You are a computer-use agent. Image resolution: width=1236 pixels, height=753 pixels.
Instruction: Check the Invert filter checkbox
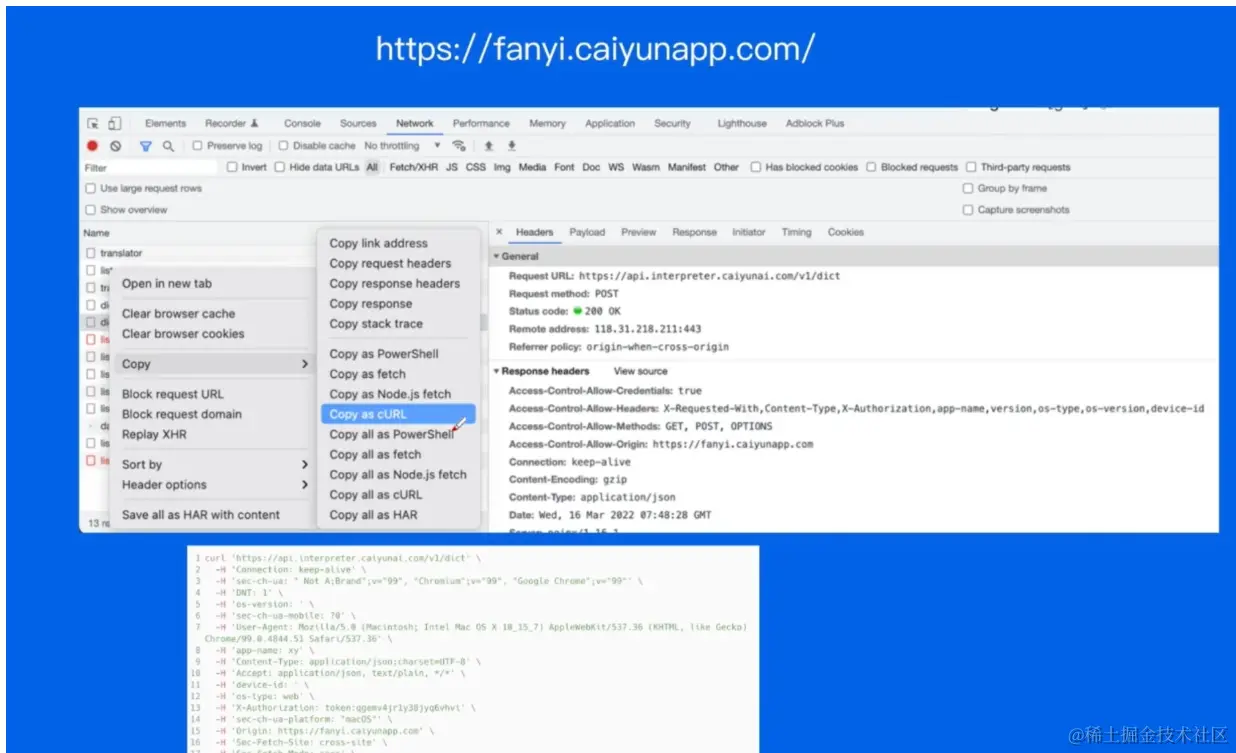coord(232,168)
